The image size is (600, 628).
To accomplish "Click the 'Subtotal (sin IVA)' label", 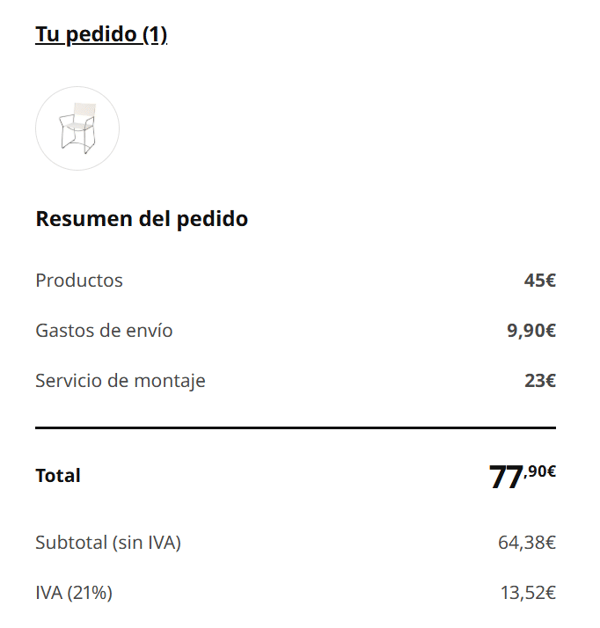I will (108, 543).
